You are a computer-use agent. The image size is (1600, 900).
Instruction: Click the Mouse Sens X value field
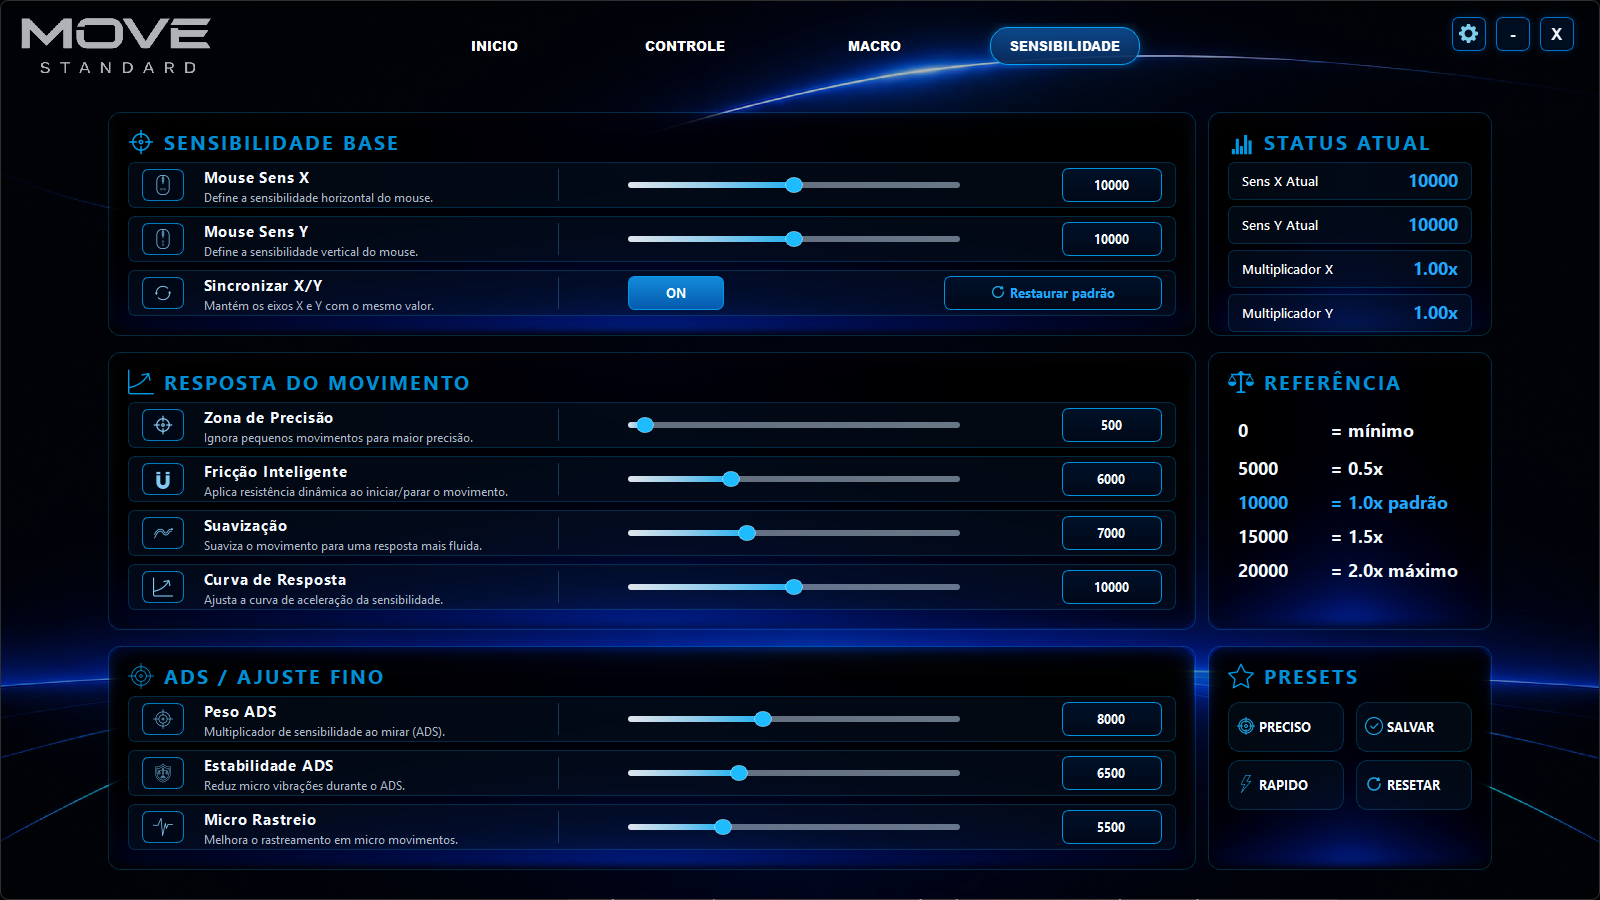1112,185
